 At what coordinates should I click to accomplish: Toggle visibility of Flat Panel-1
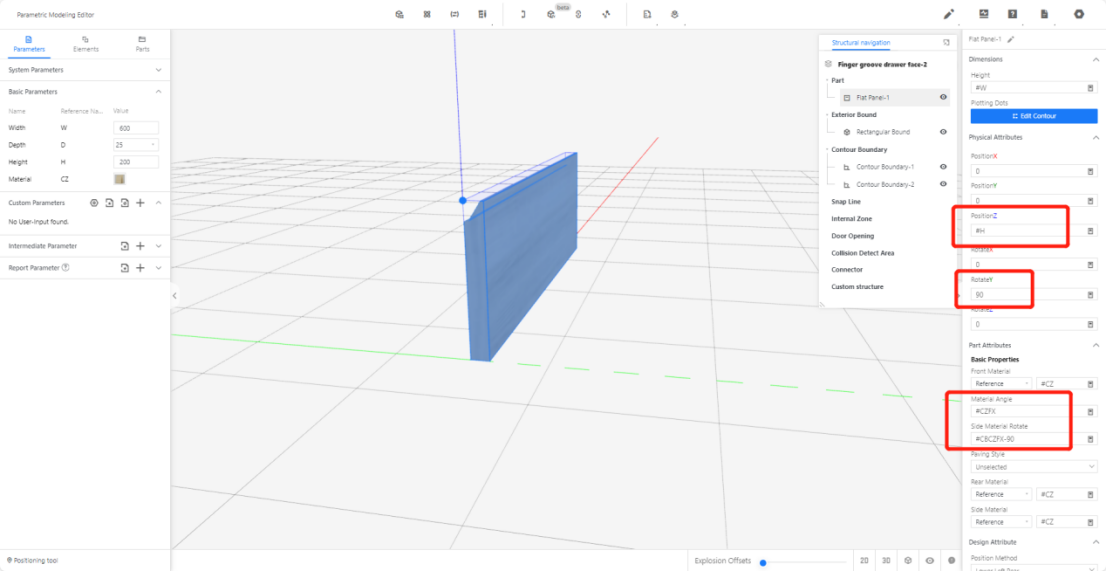click(x=943, y=97)
